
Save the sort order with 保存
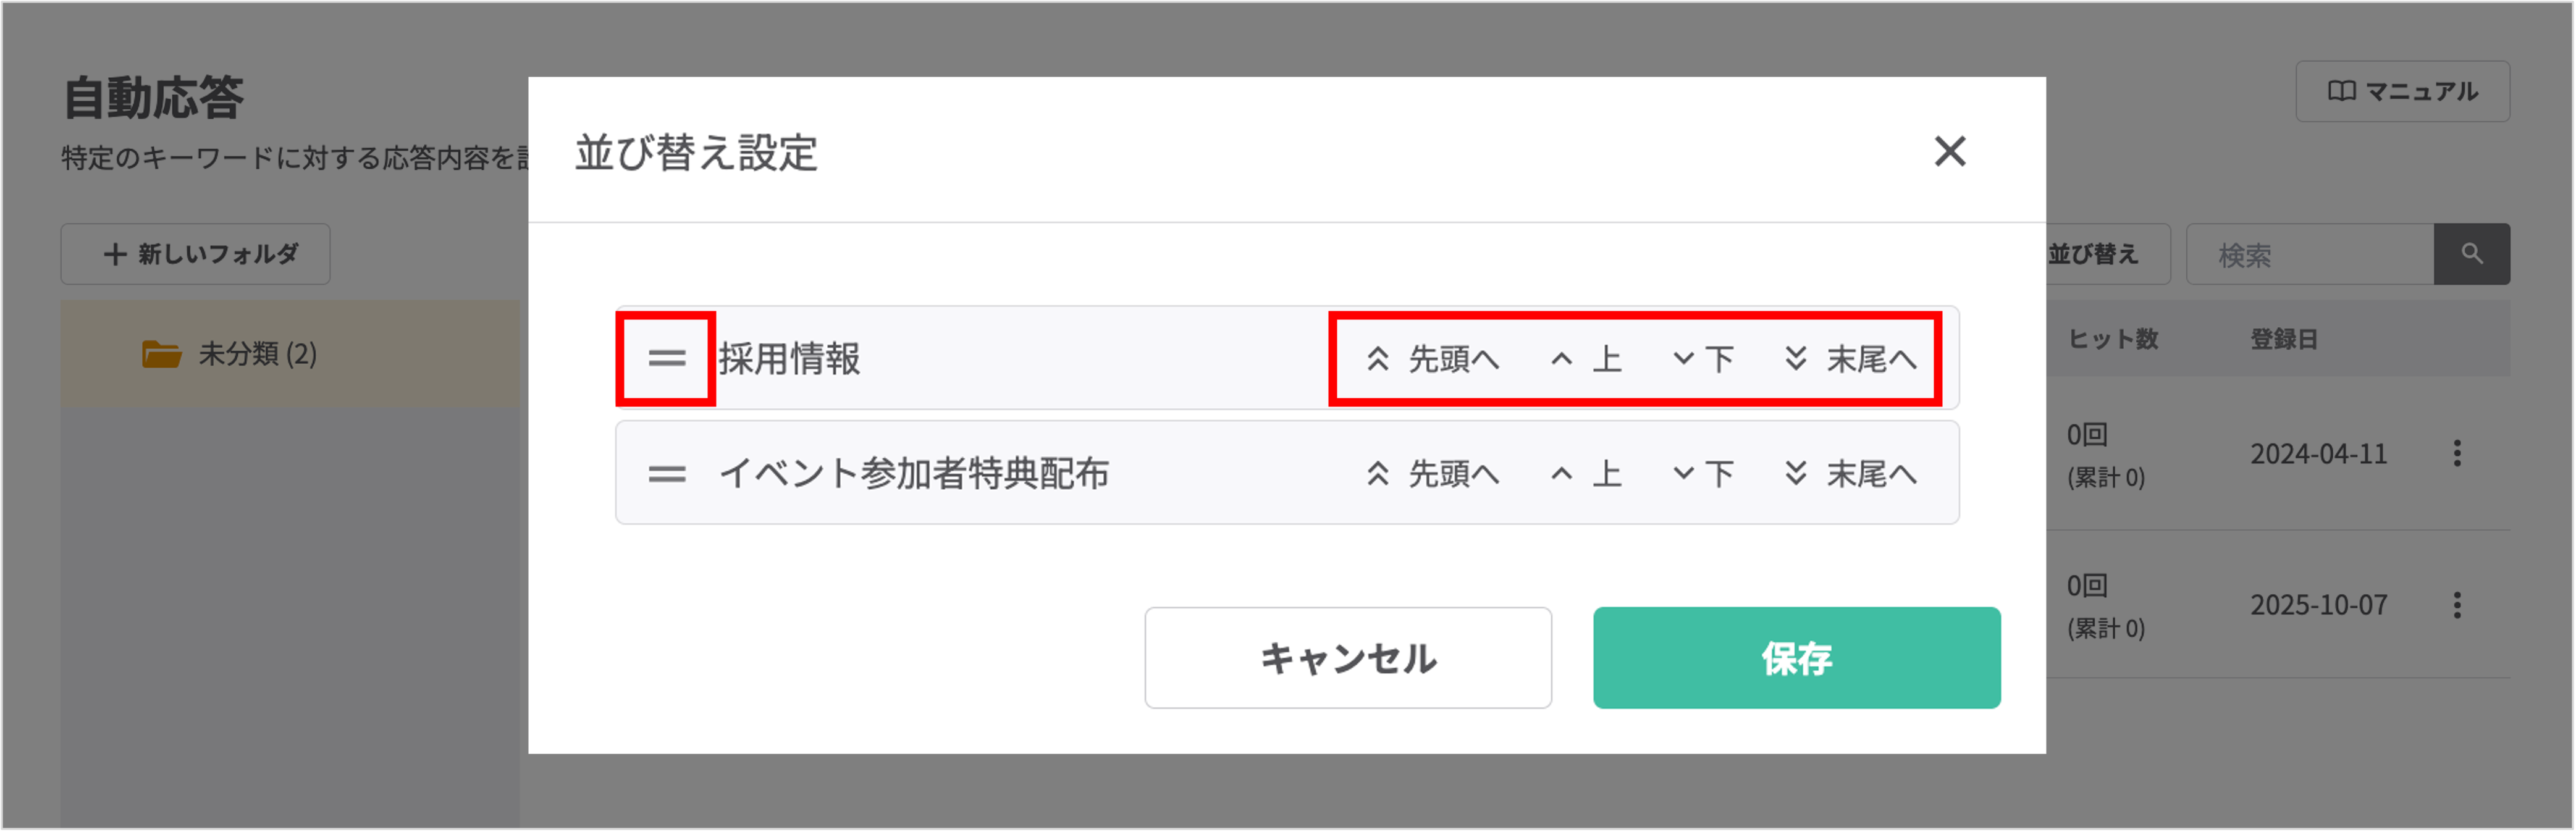1796,657
